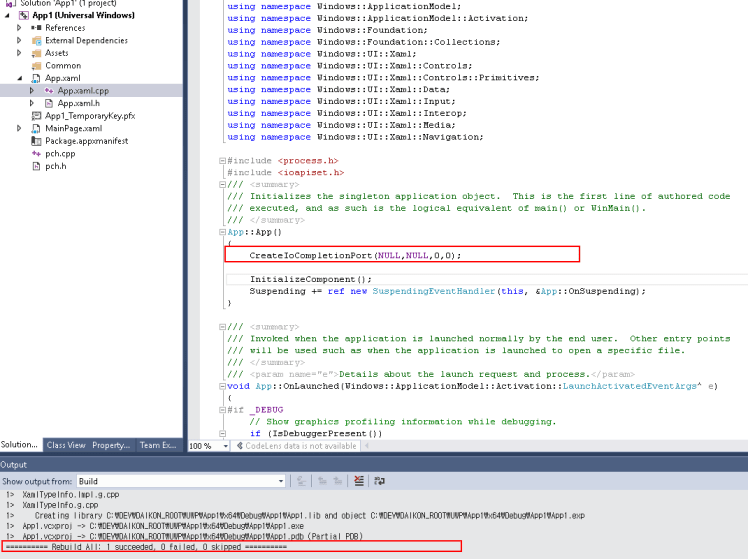Image resolution: width=748 pixels, height=559 pixels.
Task: Switch to the Class View tab
Action: click(66, 445)
